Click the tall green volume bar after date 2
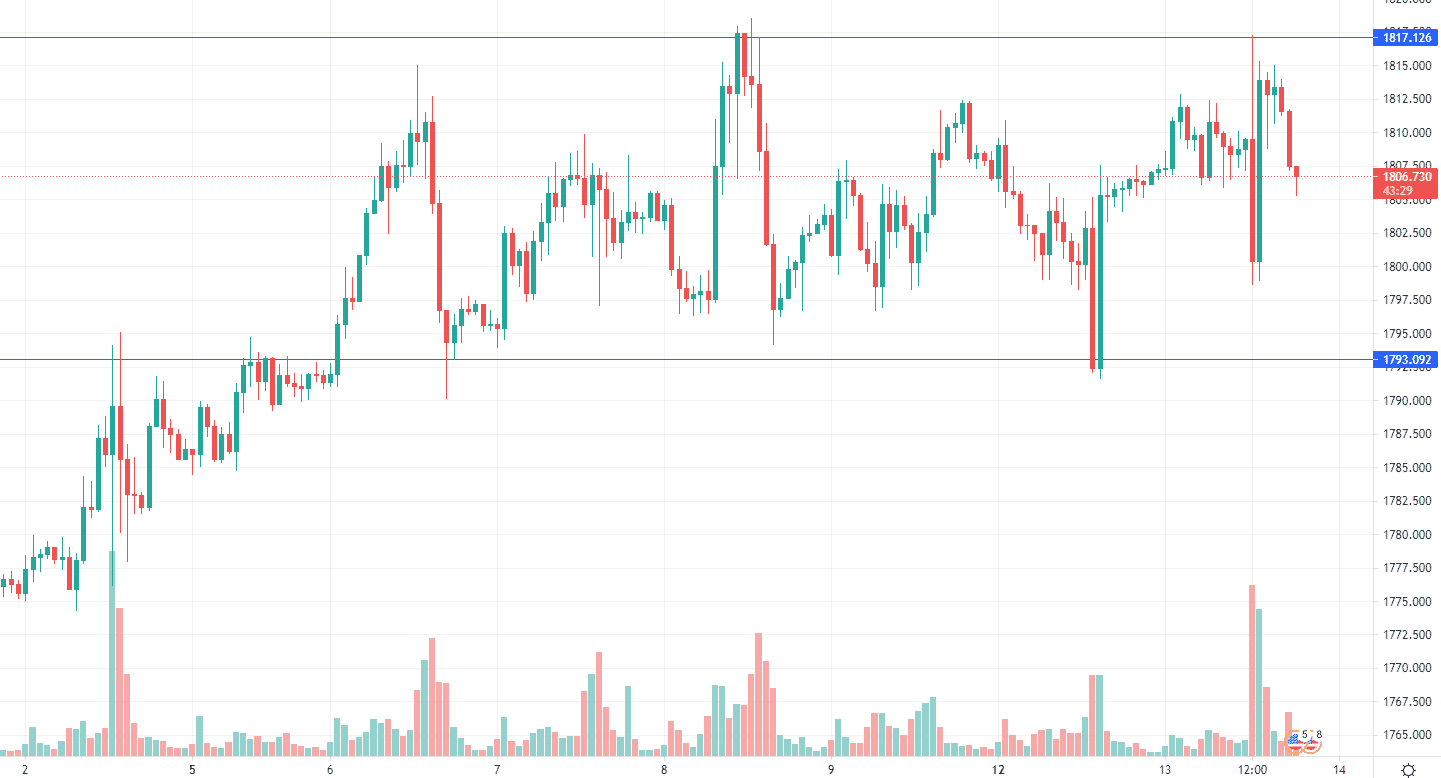 coord(112,653)
